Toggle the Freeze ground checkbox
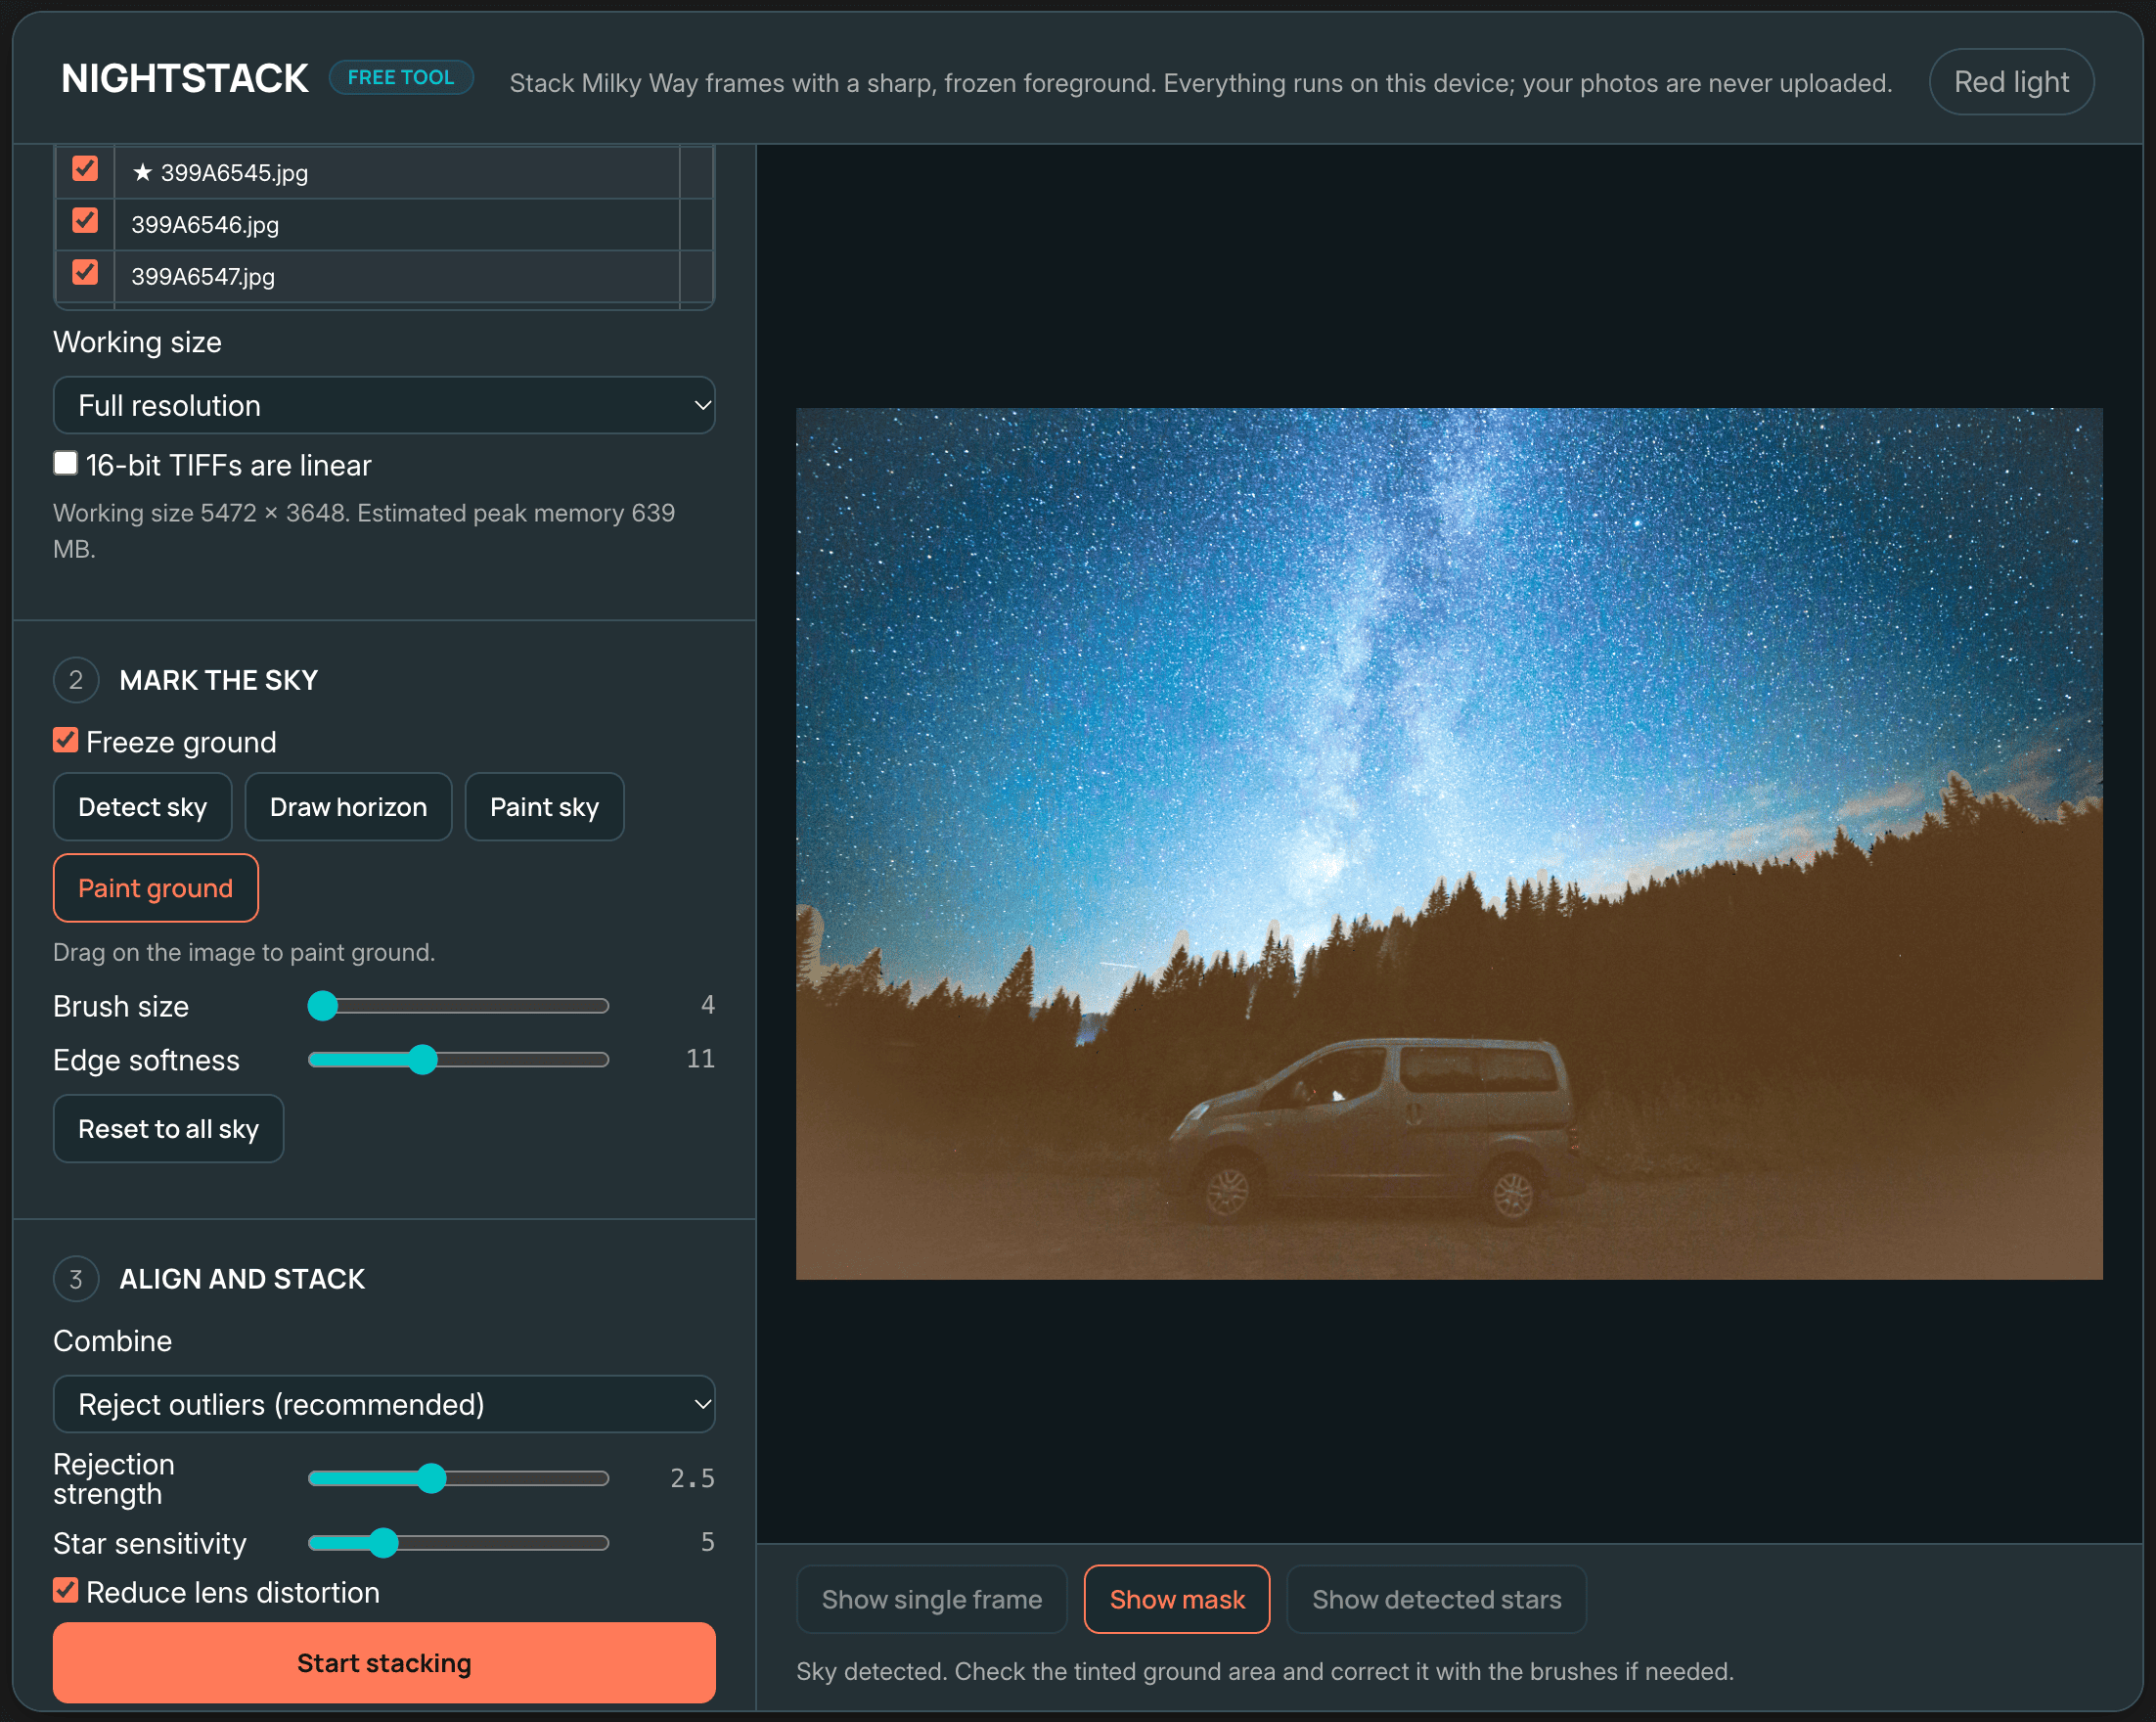 (x=65, y=740)
